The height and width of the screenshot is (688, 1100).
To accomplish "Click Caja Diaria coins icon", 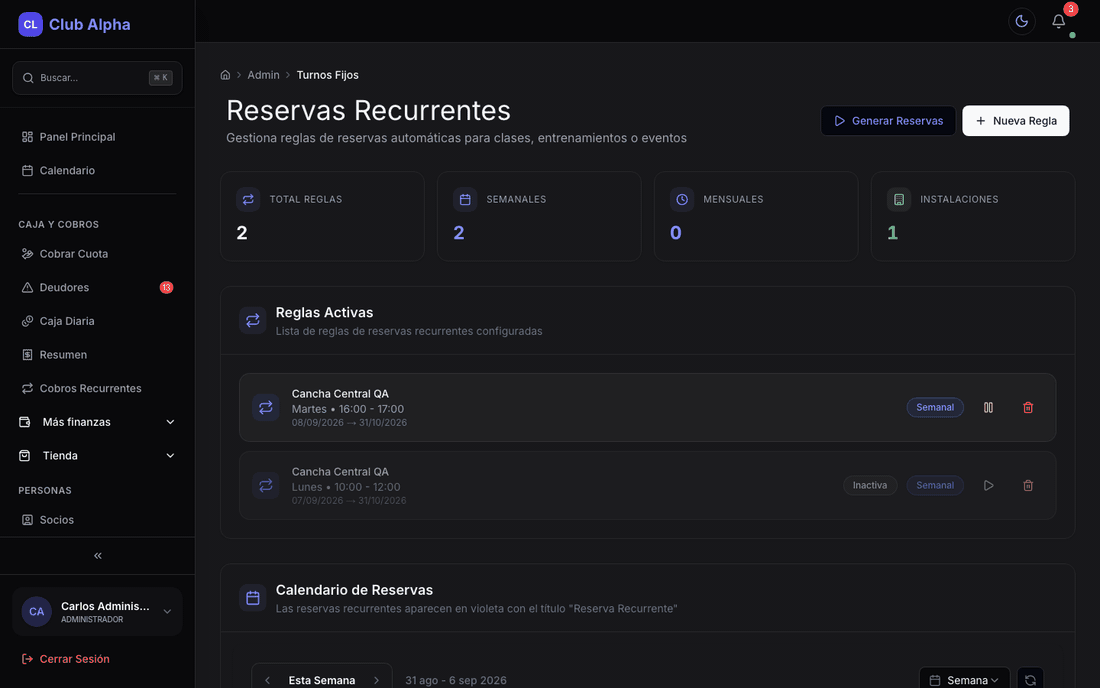I will [27, 321].
